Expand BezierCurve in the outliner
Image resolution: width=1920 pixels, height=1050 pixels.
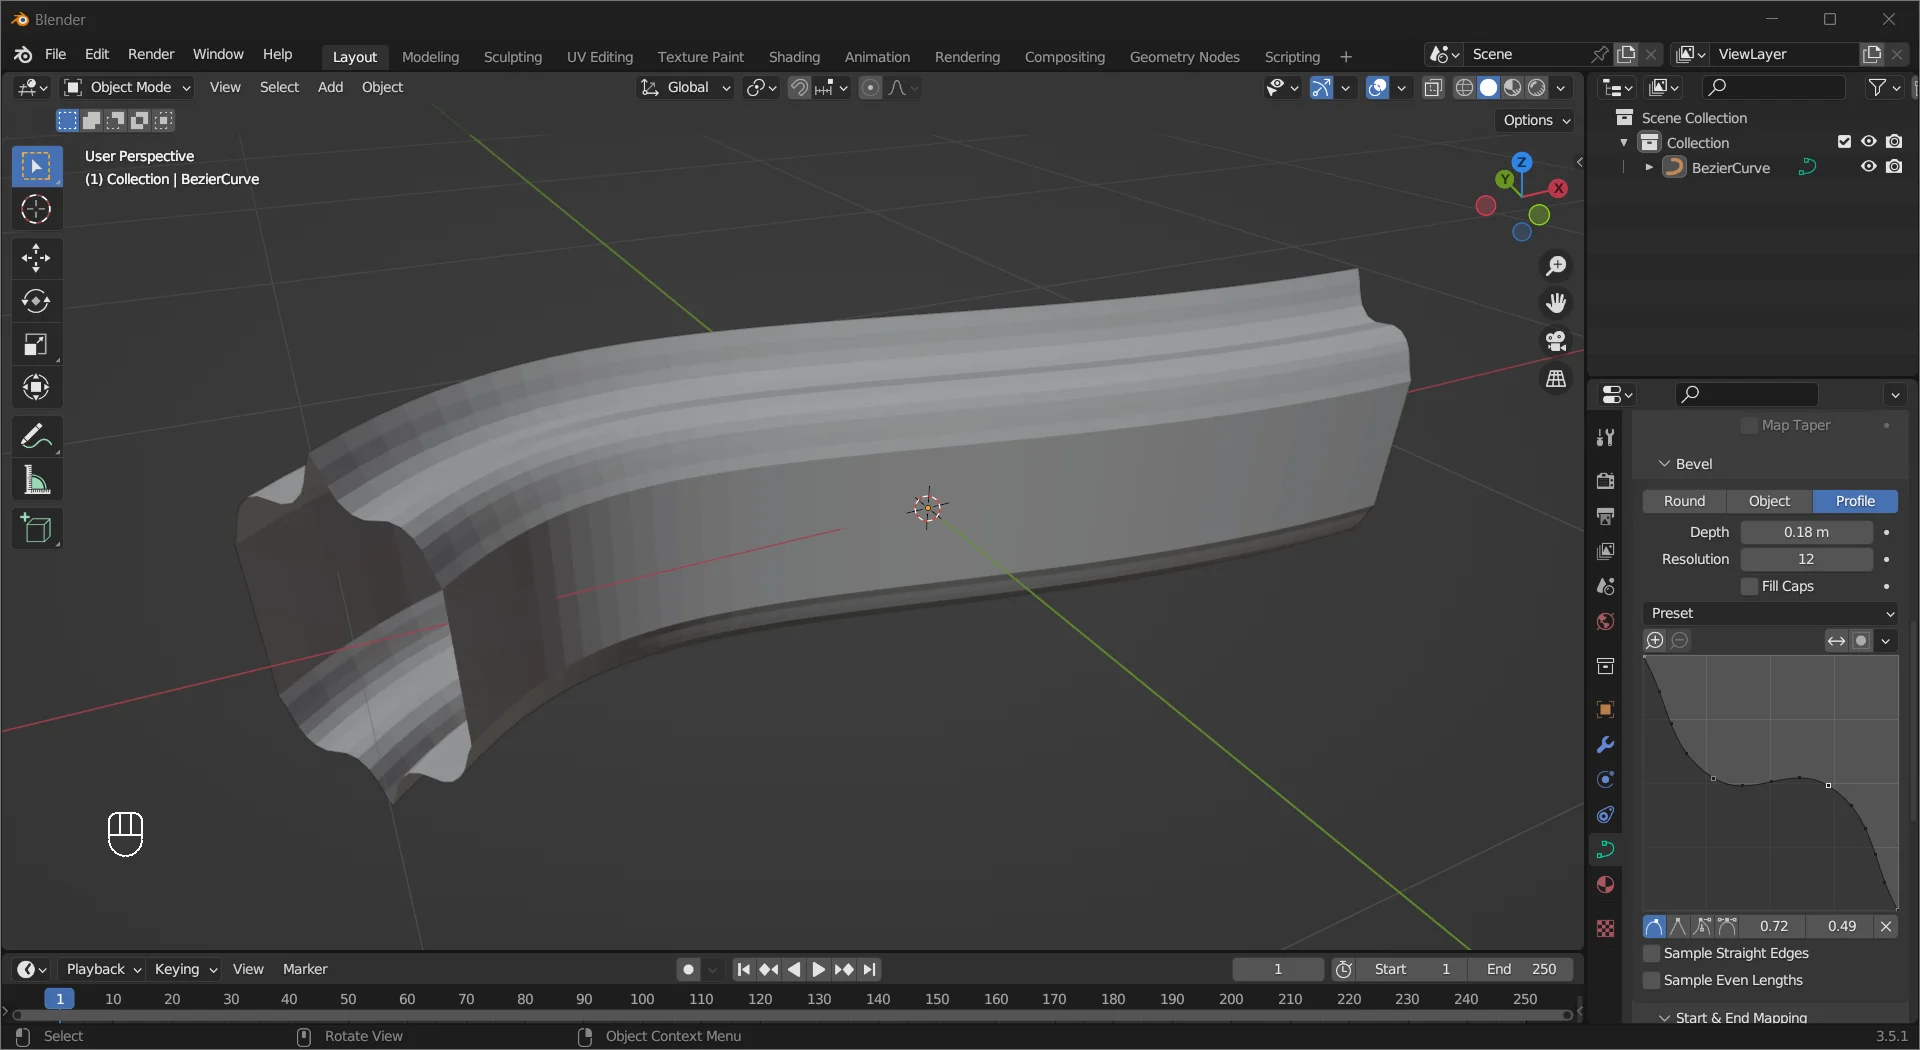pyautogui.click(x=1648, y=167)
